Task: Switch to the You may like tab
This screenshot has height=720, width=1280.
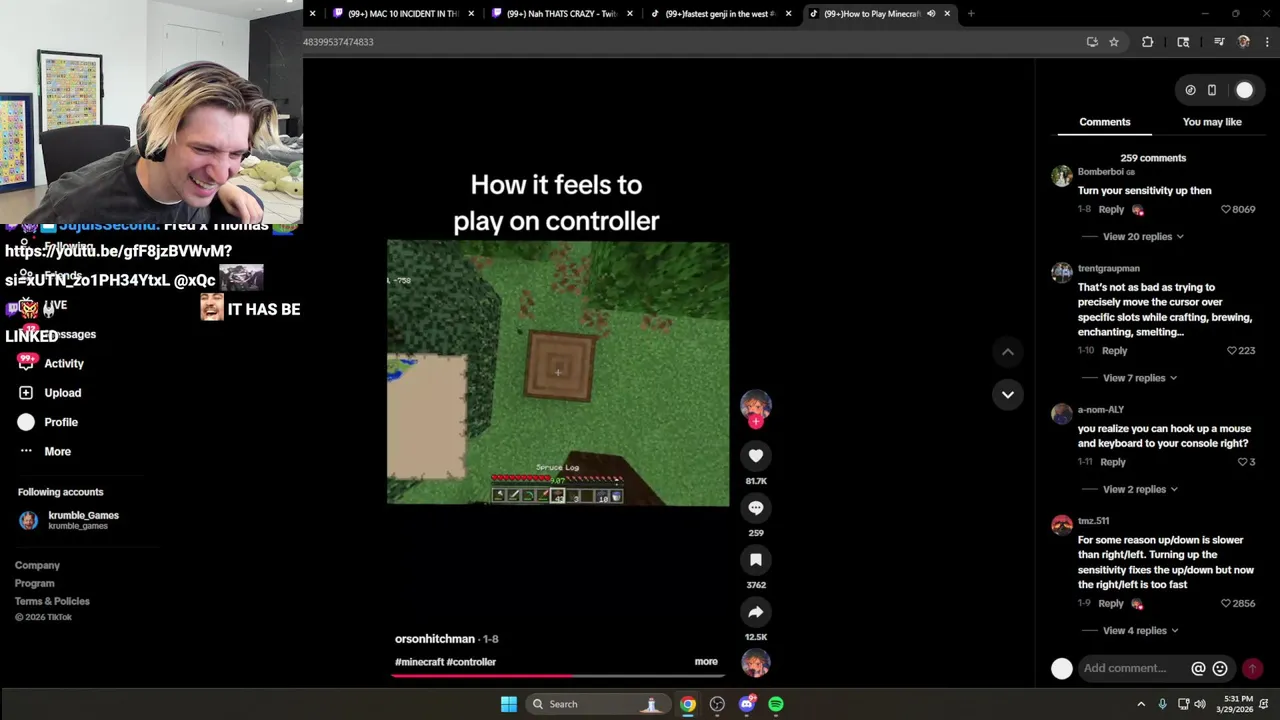Action: (x=1212, y=122)
